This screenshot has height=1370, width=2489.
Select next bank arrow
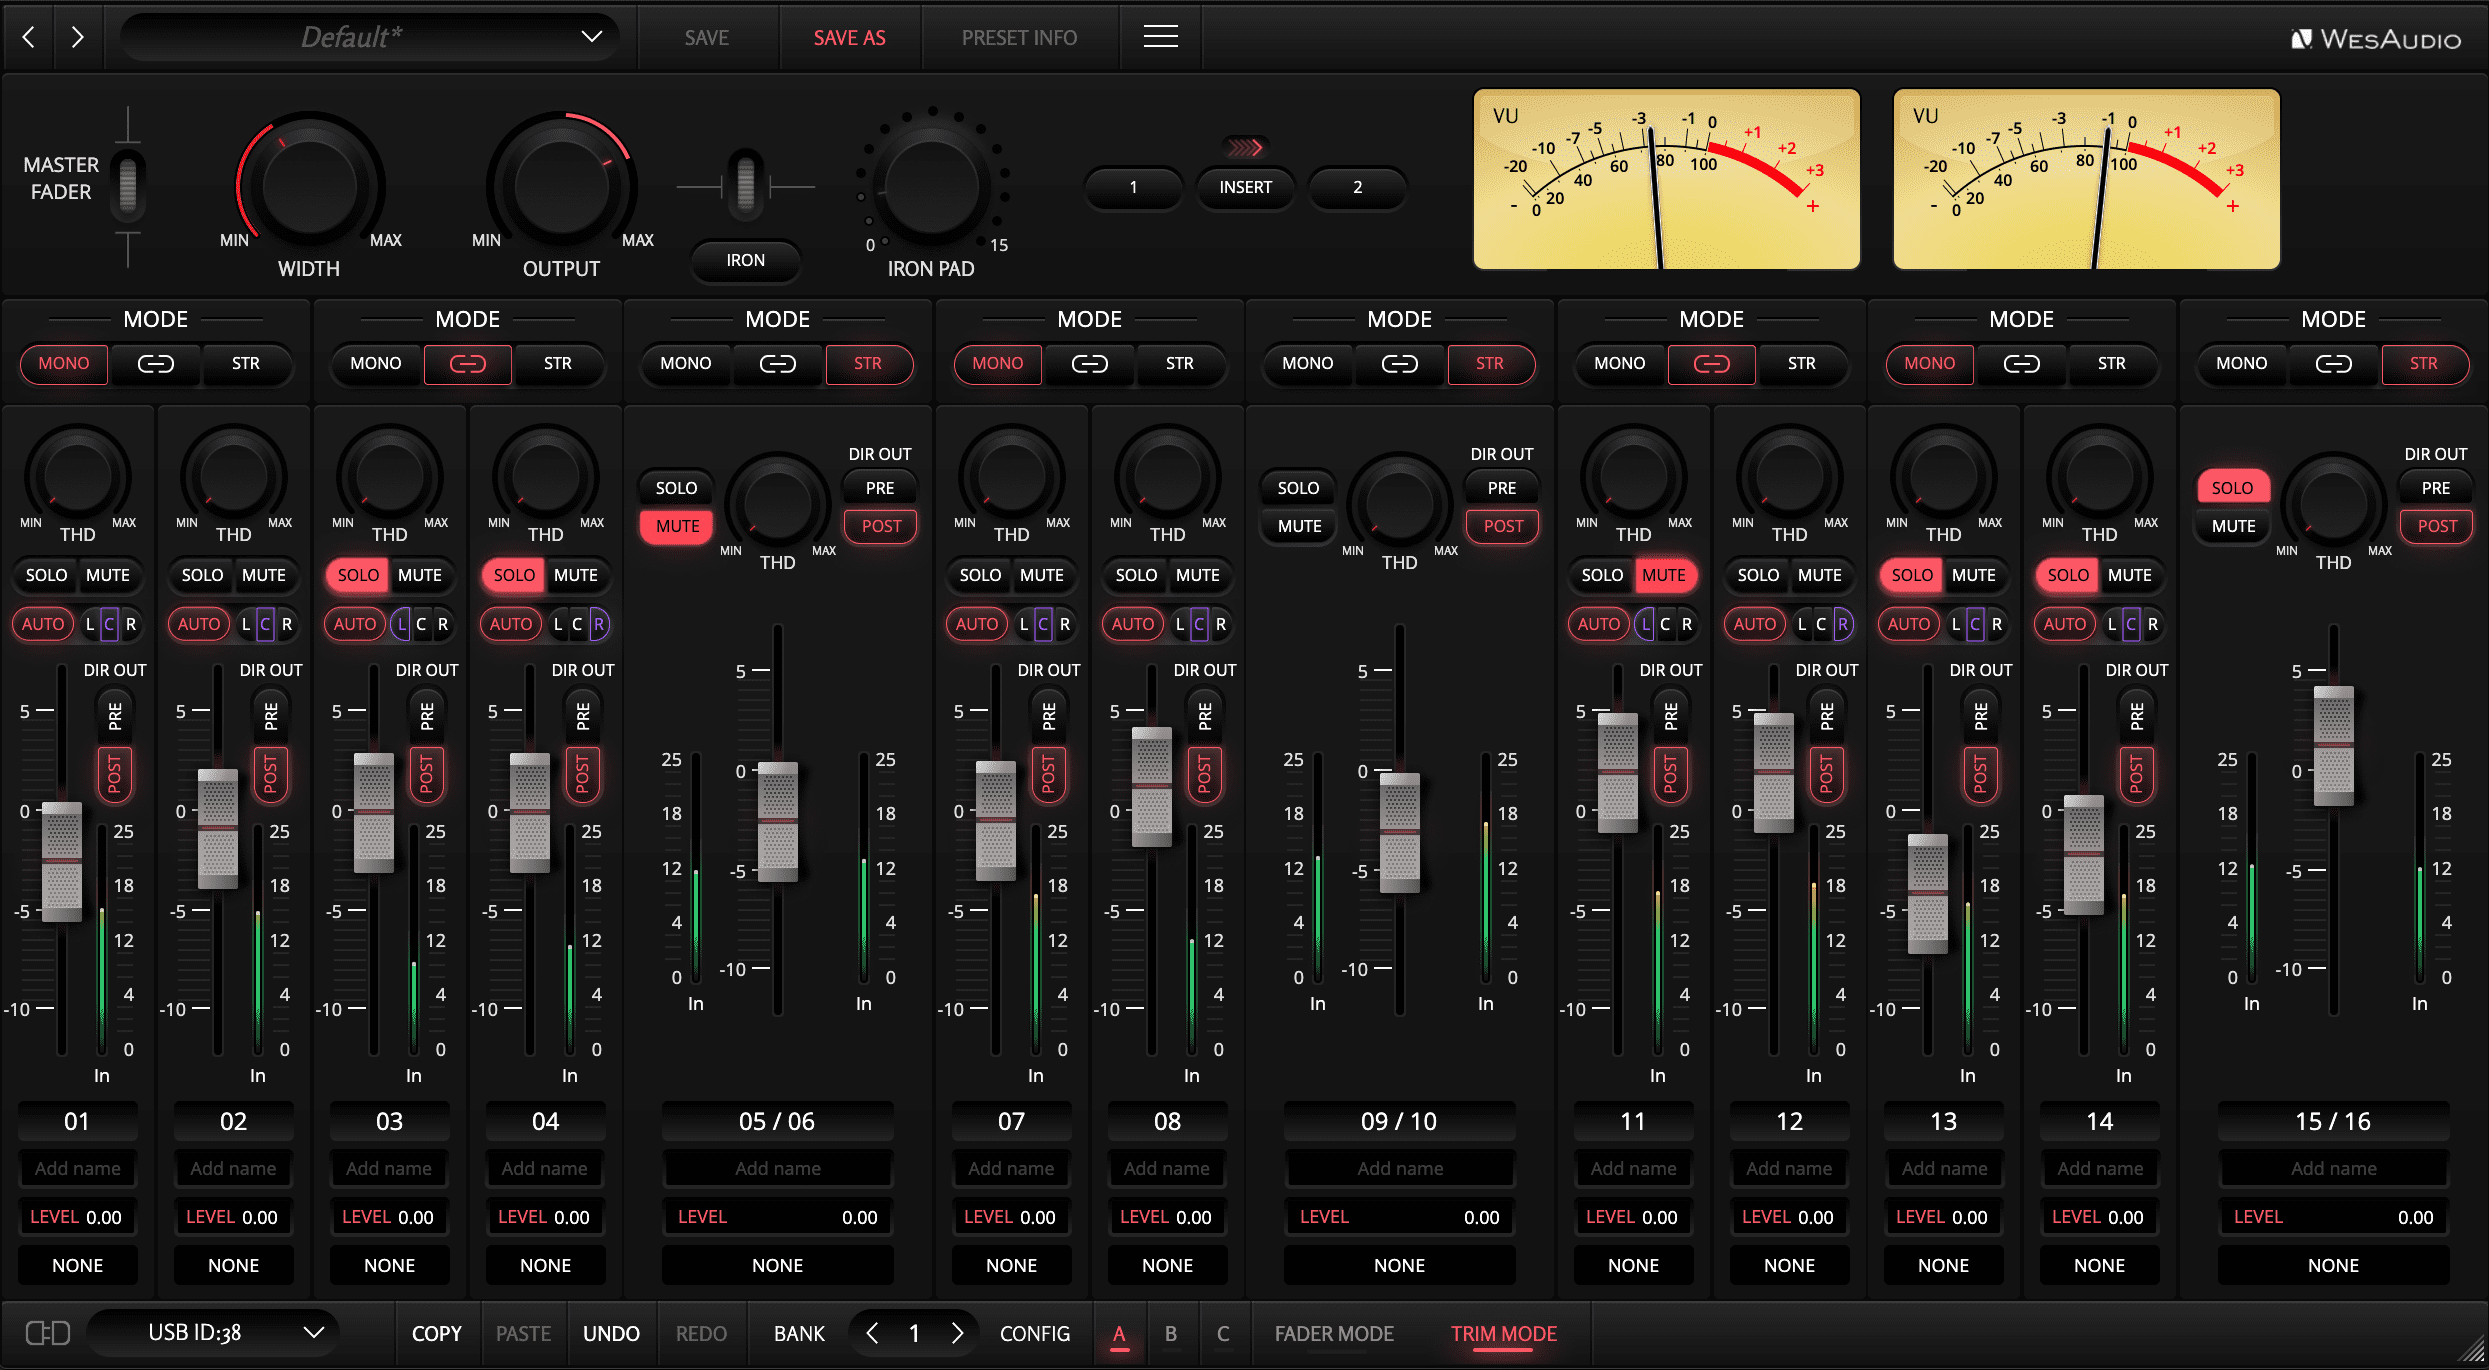coord(957,1333)
